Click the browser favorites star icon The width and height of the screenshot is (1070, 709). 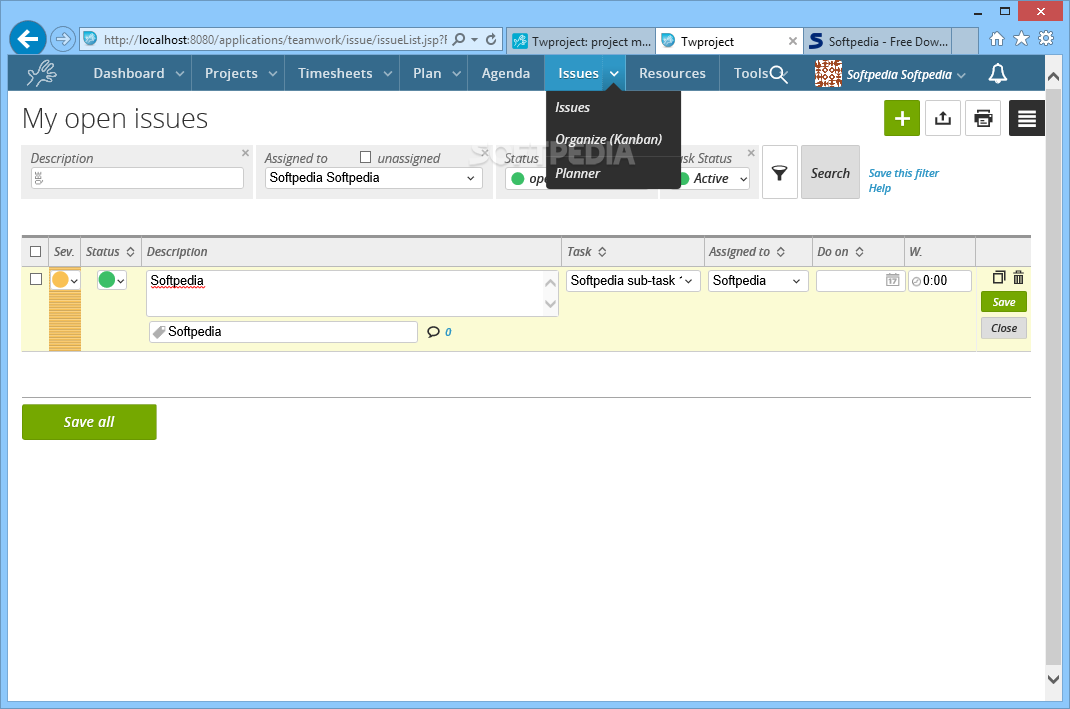click(1022, 39)
